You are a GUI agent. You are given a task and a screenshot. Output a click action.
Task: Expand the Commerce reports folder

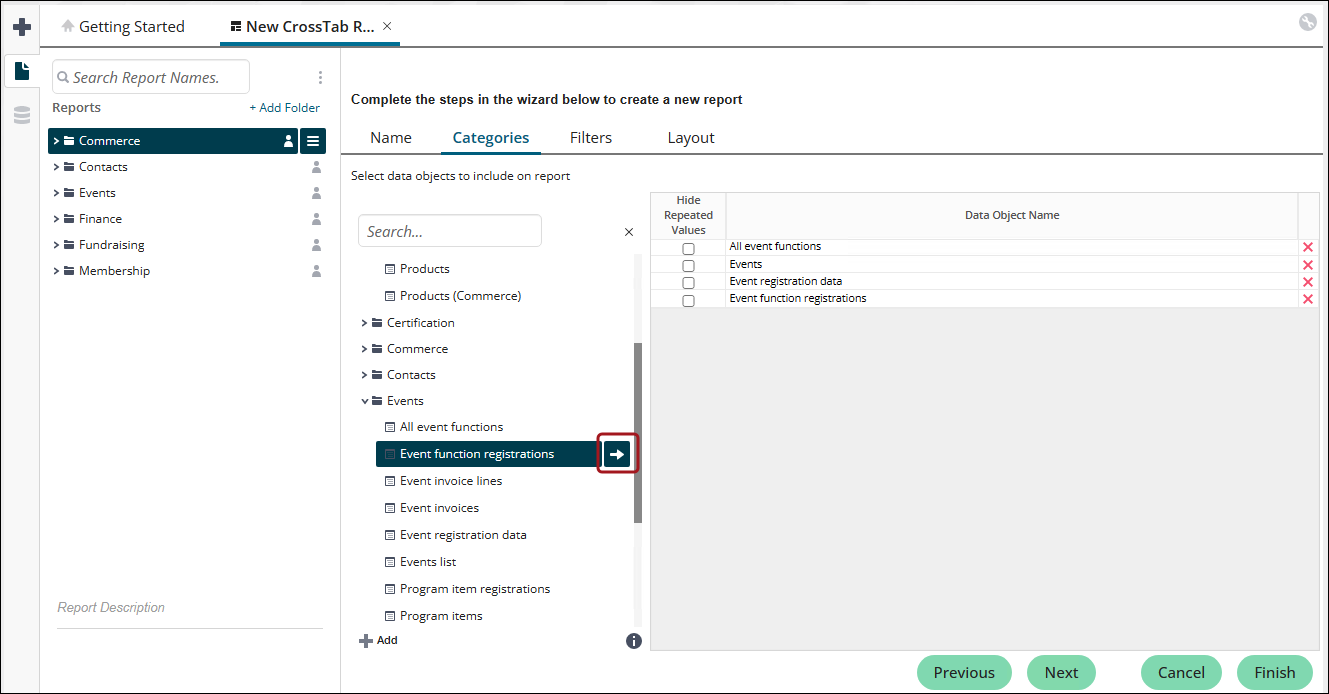[x=56, y=141]
